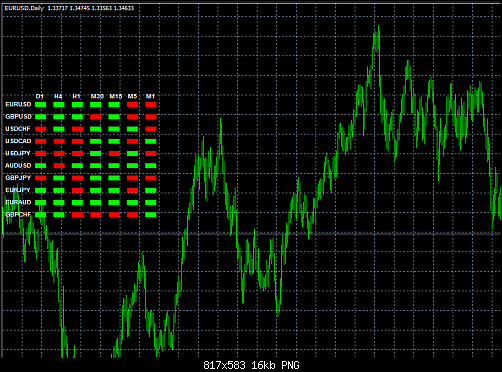Click the green USDJPY M5 trend cell
Screen dimensions: 502x372
click(133, 154)
